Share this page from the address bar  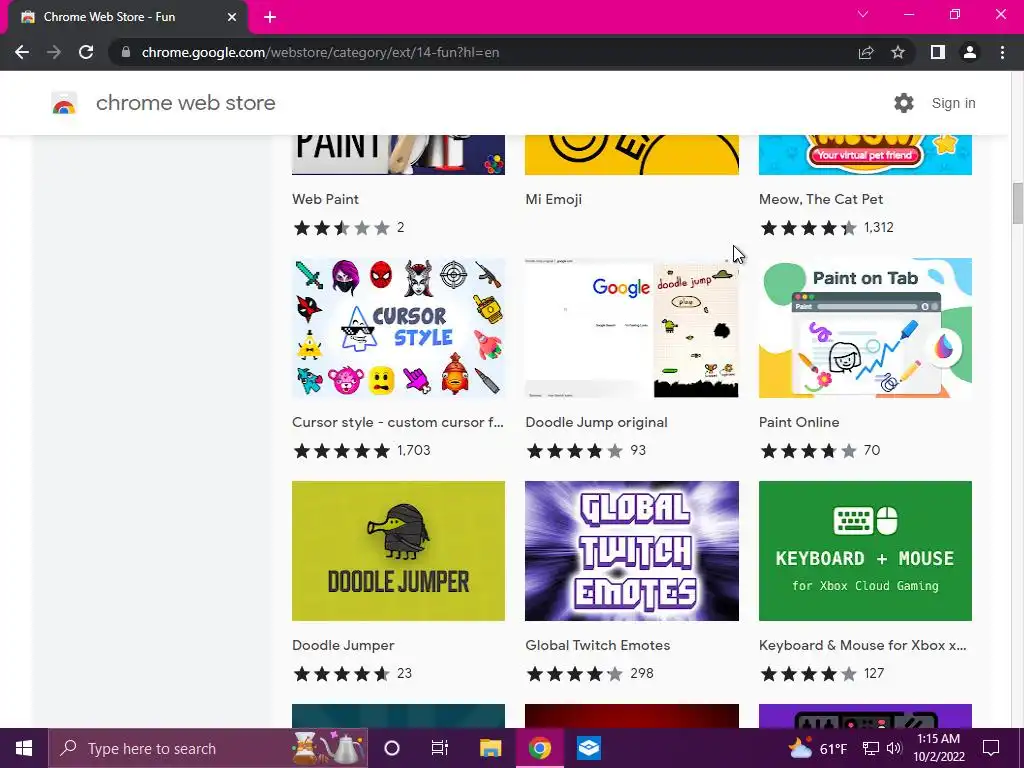click(866, 52)
